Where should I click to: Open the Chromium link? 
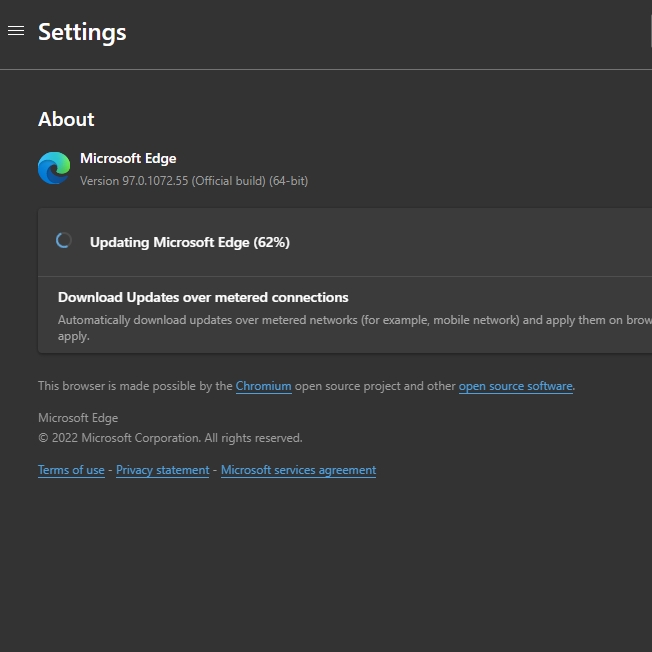pyautogui.click(x=263, y=386)
